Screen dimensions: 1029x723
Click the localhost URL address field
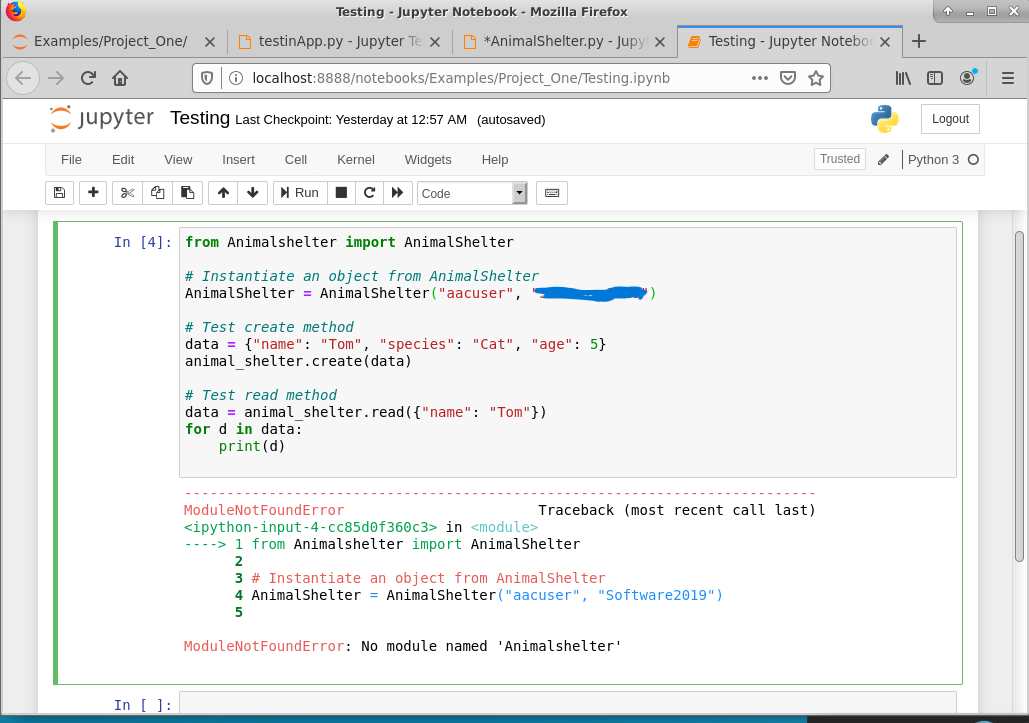pos(461,78)
